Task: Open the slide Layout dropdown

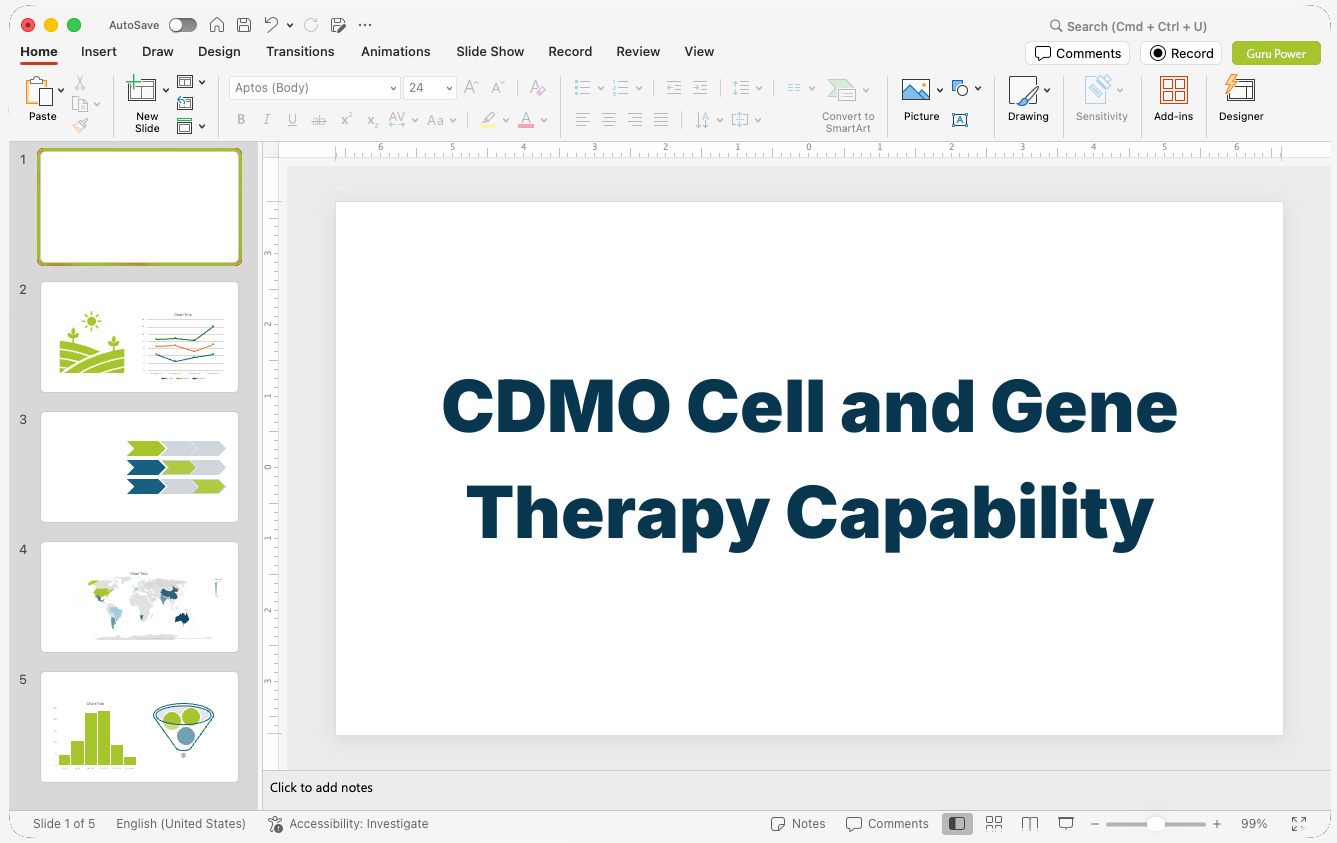Action: click(191, 82)
